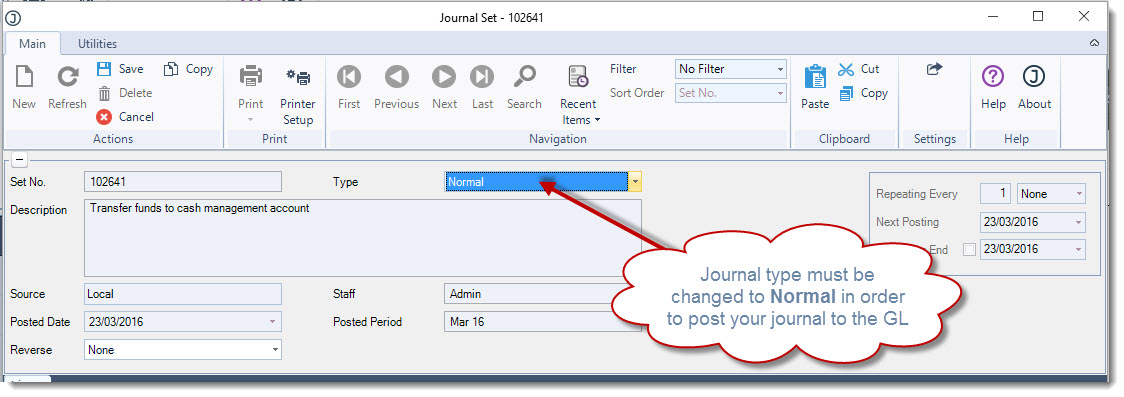Viewport: 1124px width, 397px height.
Task: Open the Search tool
Action: pyautogui.click(x=524, y=86)
